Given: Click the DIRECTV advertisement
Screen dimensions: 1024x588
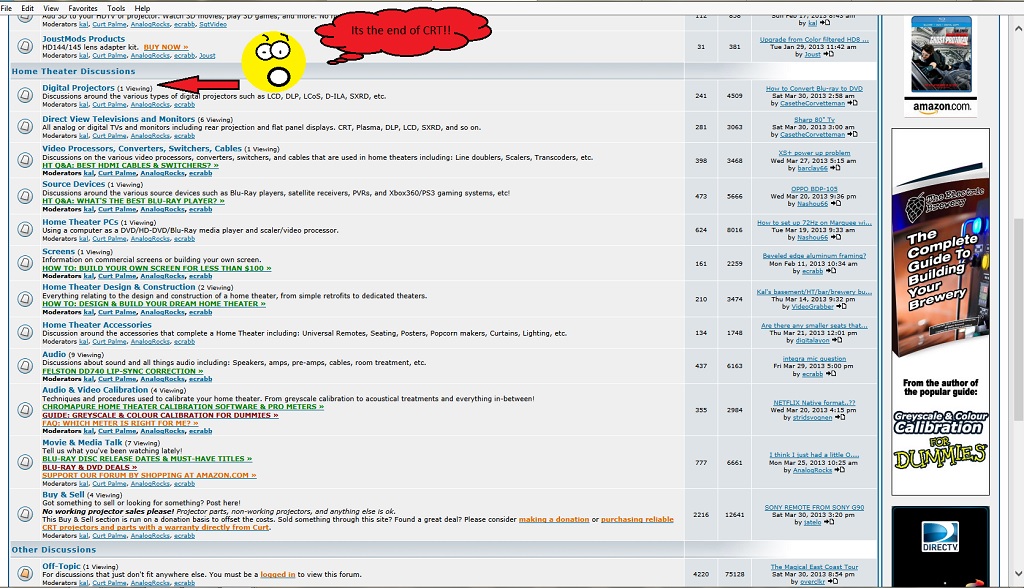Looking at the screenshot, I should tap(940, 546).
